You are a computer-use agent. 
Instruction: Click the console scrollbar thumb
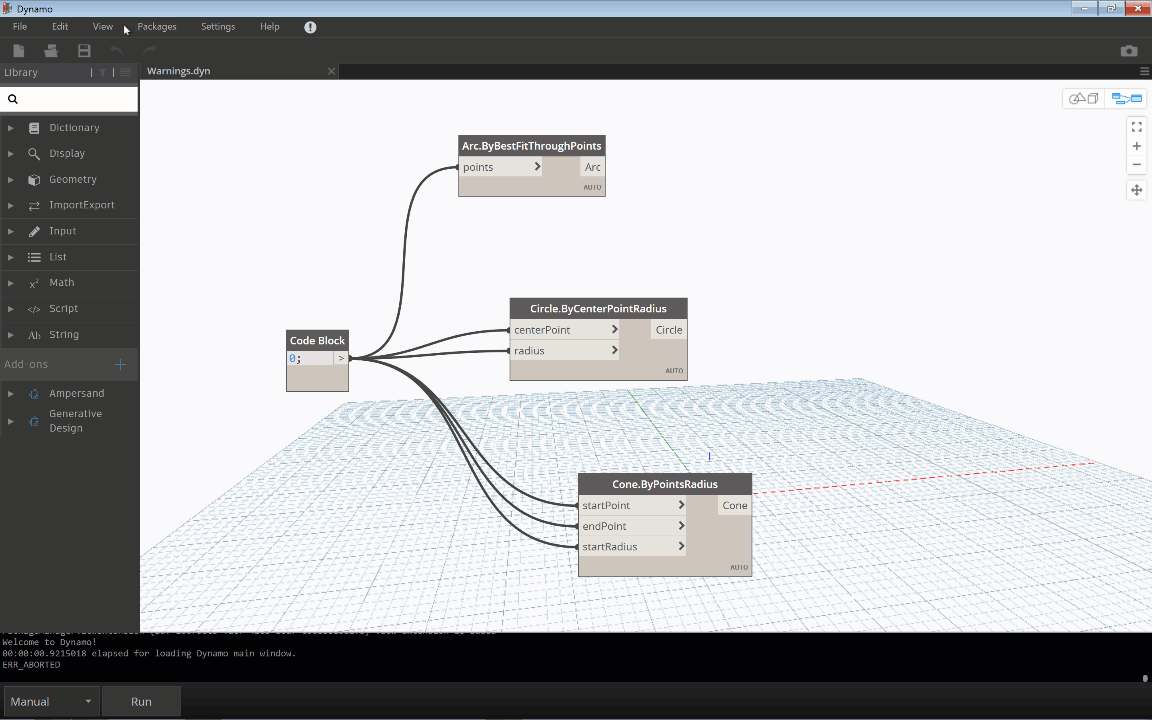pos(1145,677)
